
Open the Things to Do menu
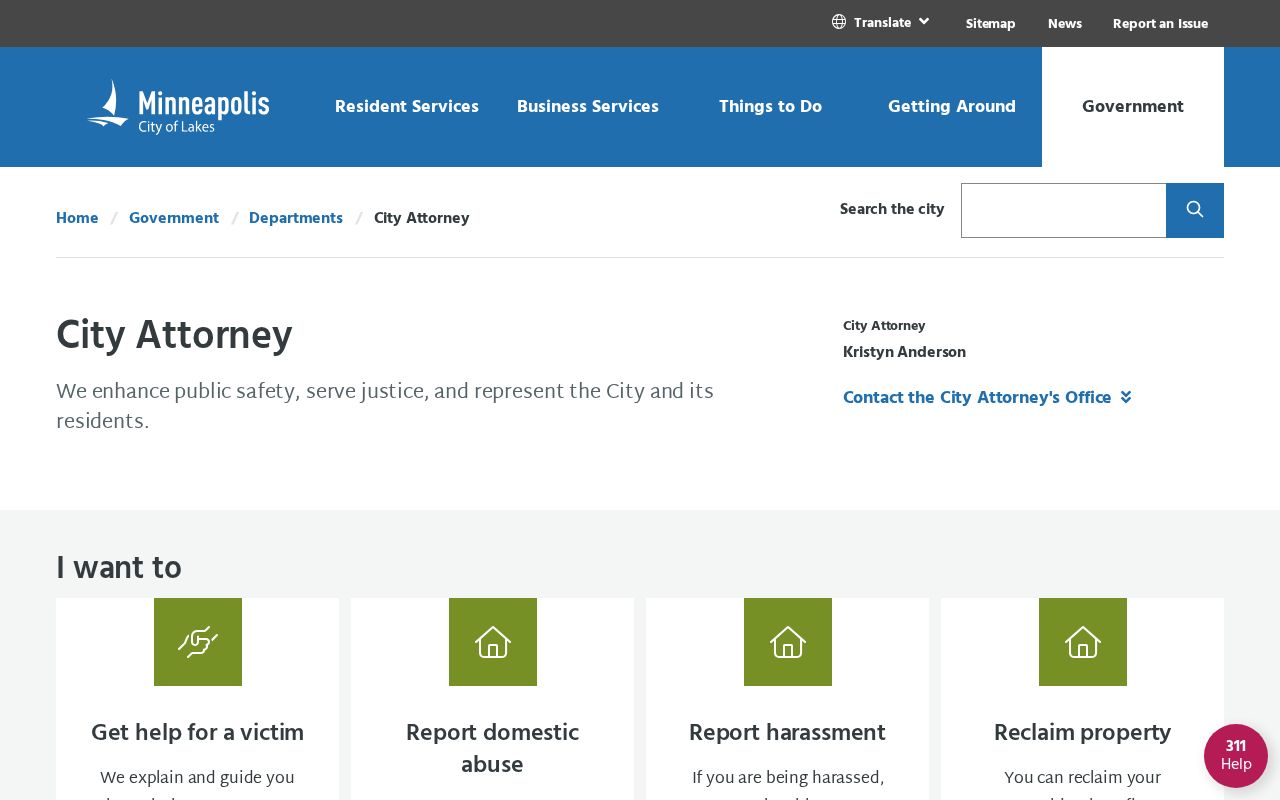770,106
